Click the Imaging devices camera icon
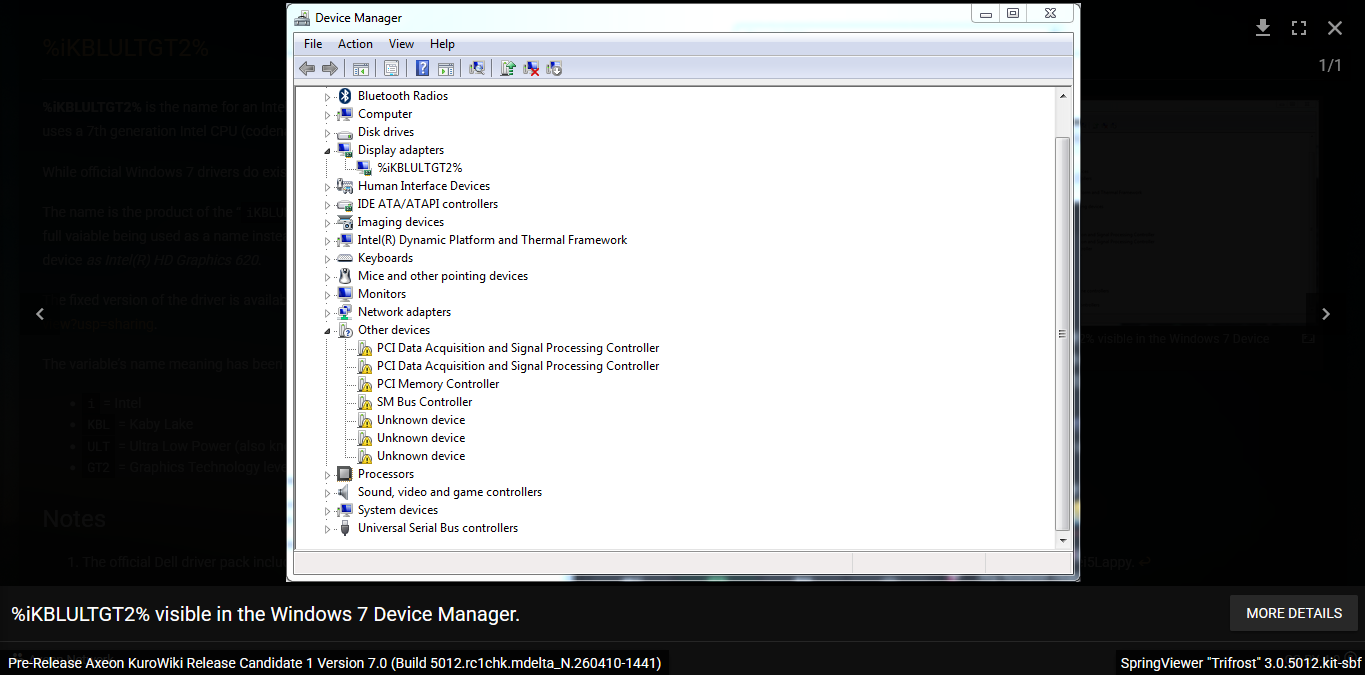 pyautogui.click(x=345, y=222)
